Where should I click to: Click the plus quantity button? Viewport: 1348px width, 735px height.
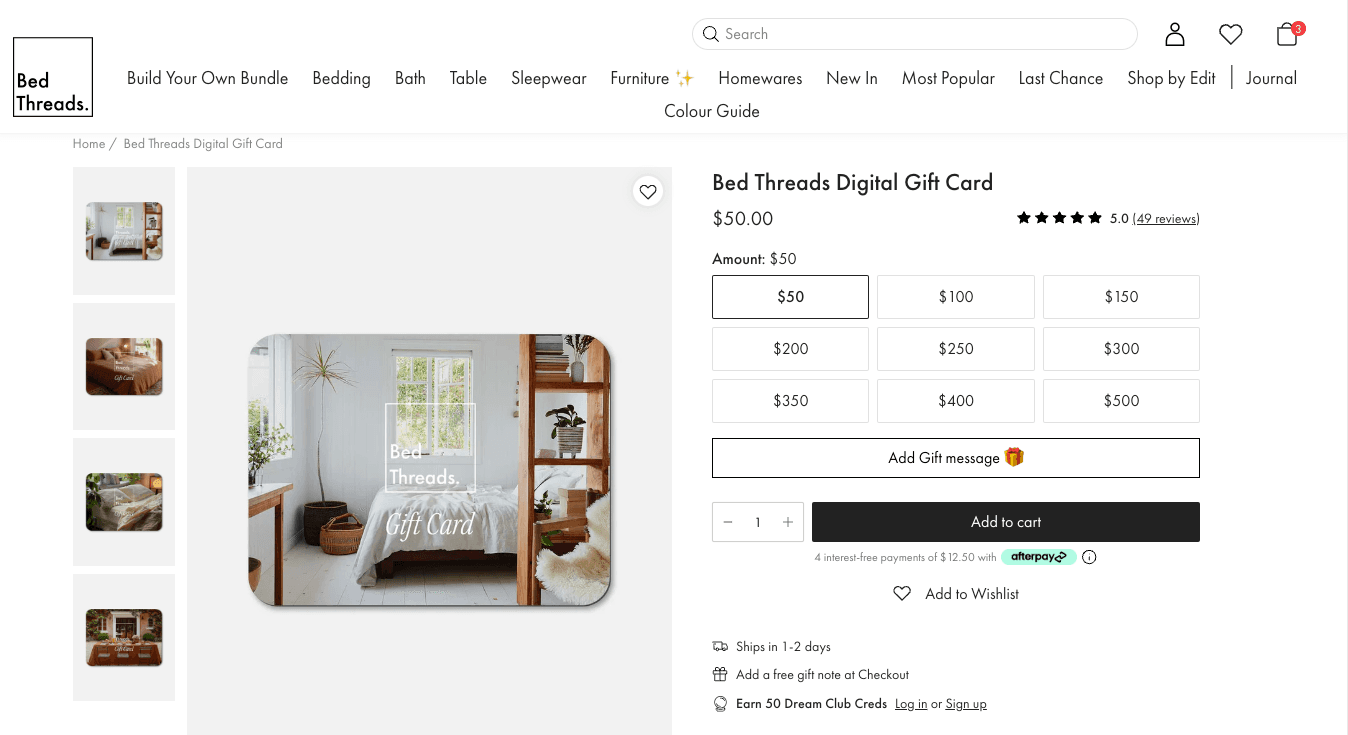(788, 522)
